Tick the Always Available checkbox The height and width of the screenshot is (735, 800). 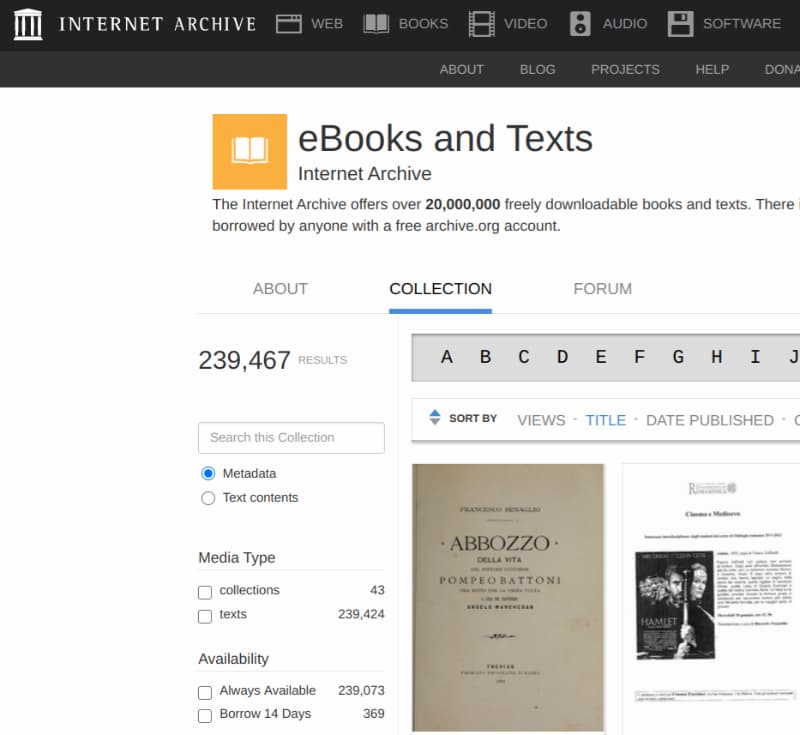click(205, 692)
